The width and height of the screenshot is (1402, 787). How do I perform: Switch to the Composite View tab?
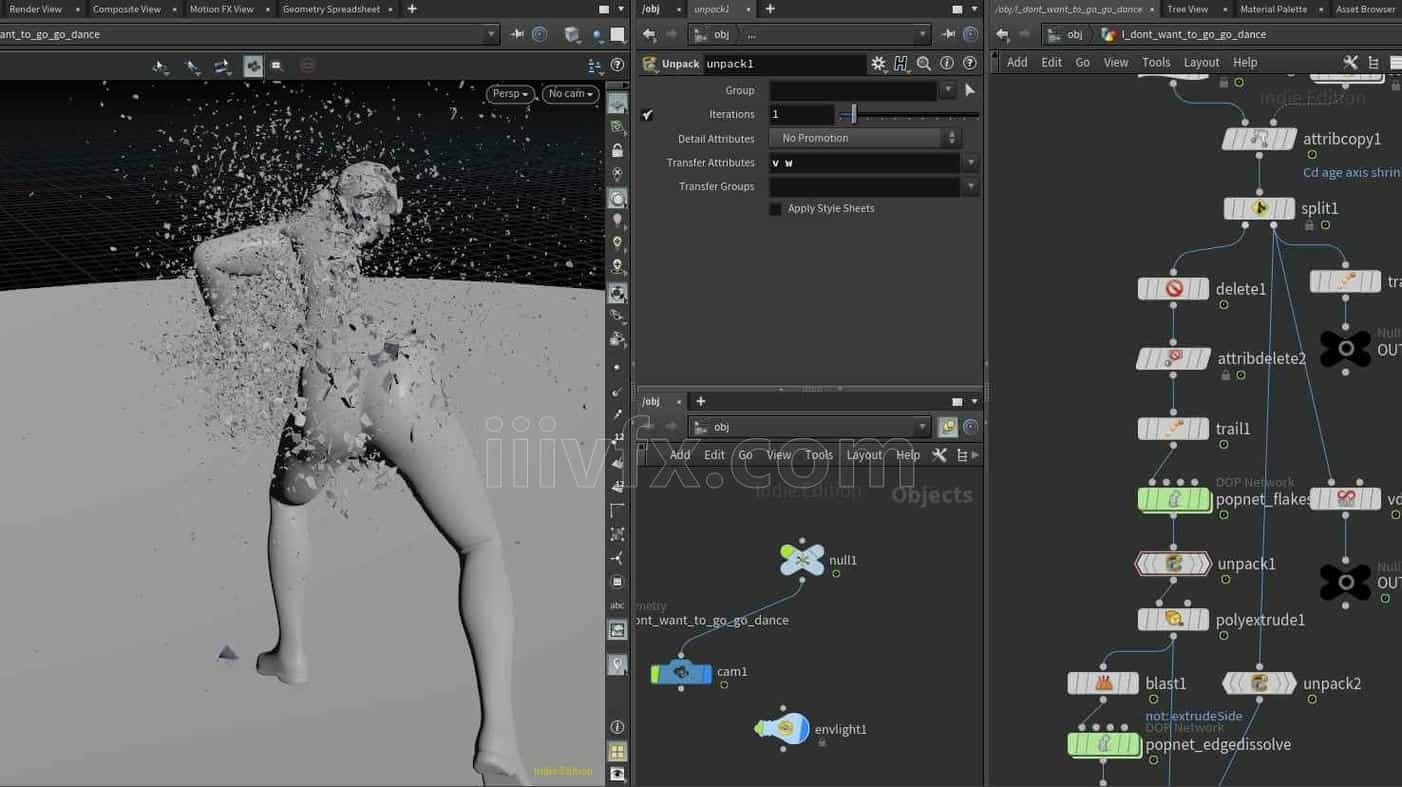tap(127, 9)
